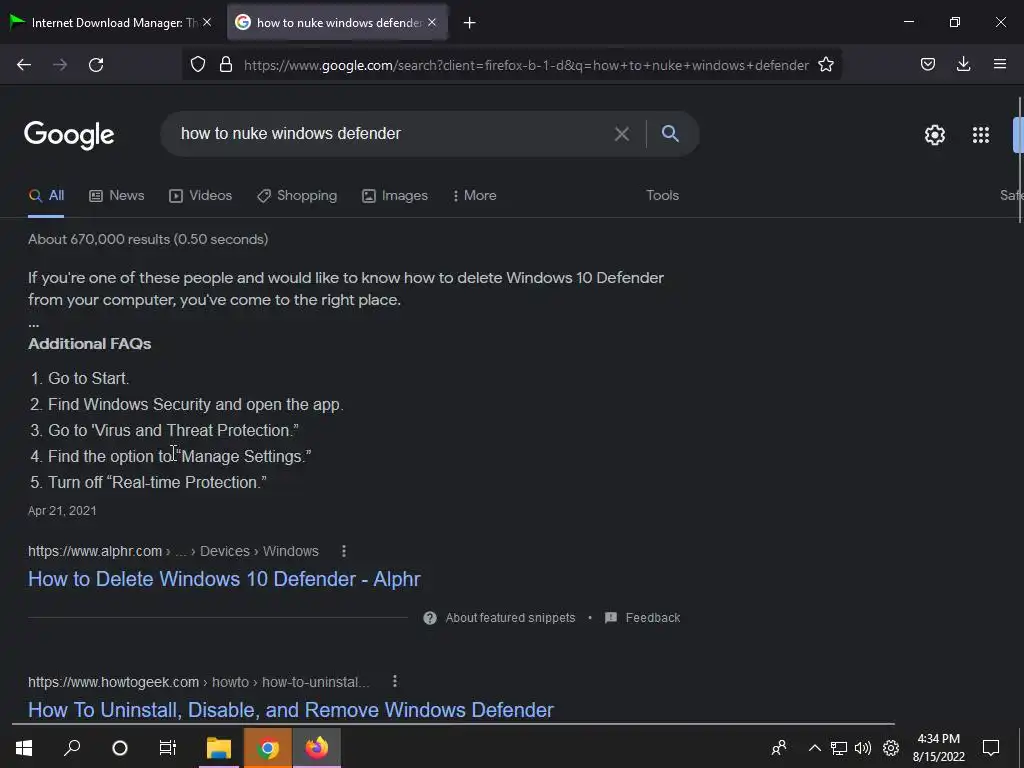Open File Explorer from the taskbar

219,748
